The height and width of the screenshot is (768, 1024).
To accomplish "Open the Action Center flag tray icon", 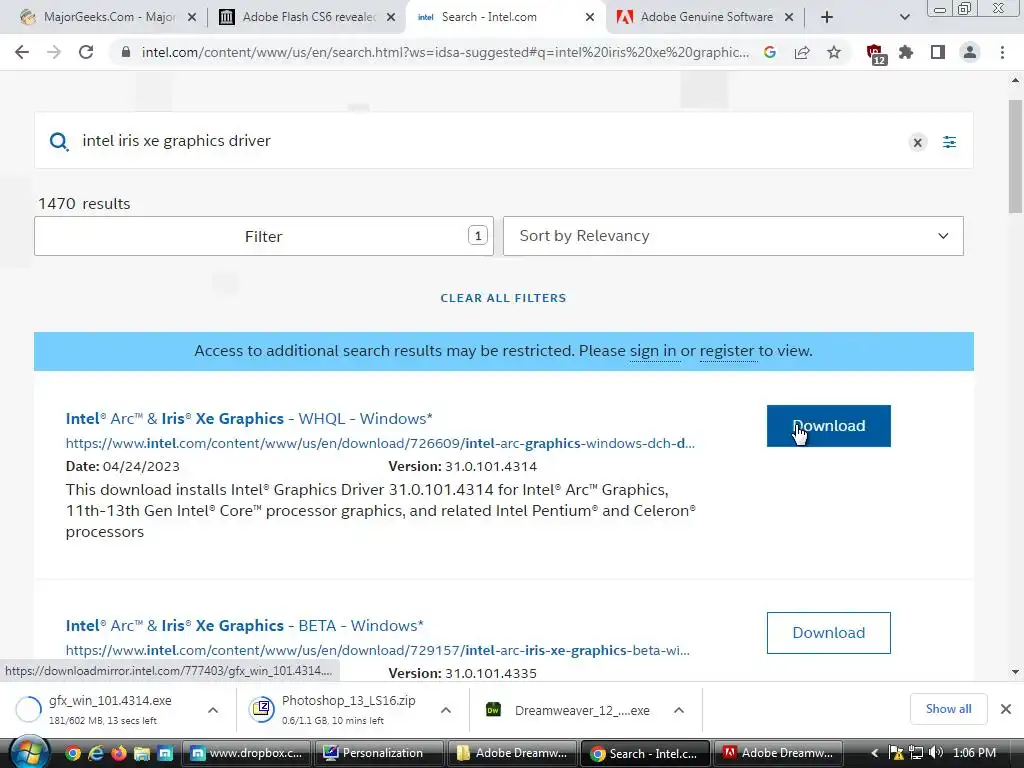I will [897, 753].
